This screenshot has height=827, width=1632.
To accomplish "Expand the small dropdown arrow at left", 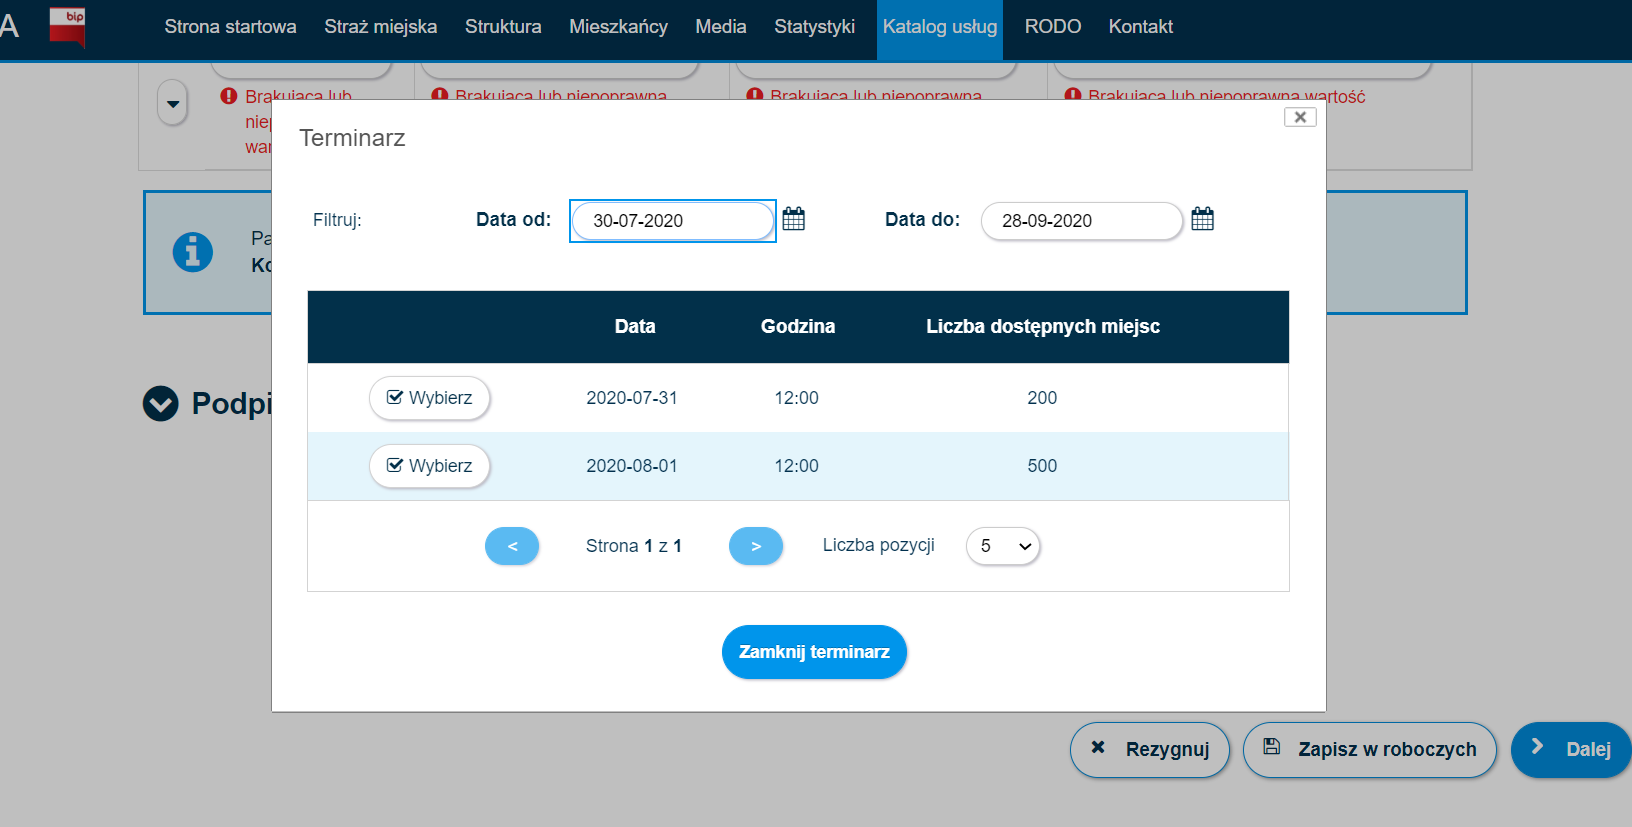I will click(173, 103).
